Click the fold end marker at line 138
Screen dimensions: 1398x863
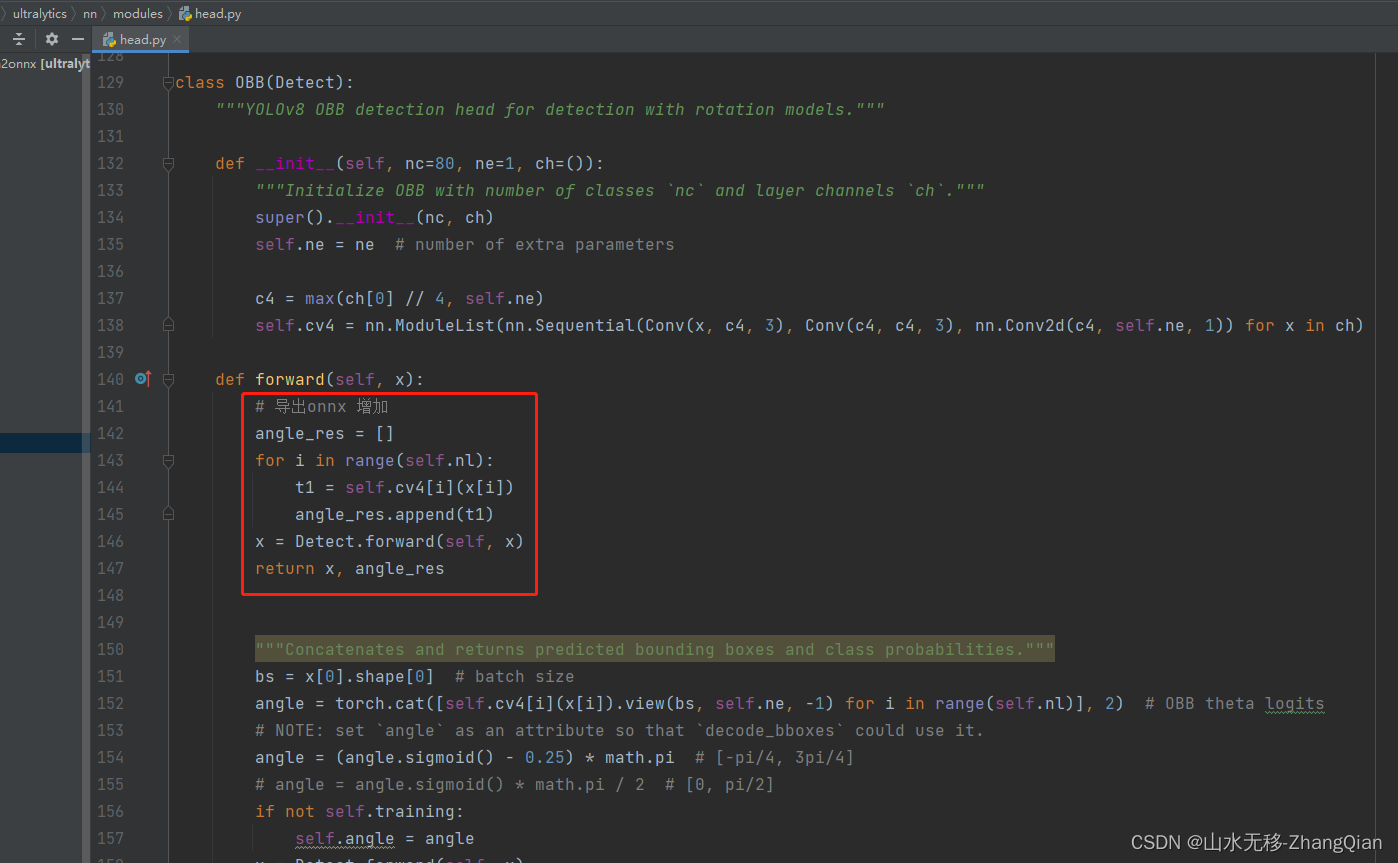pos(168,325)
